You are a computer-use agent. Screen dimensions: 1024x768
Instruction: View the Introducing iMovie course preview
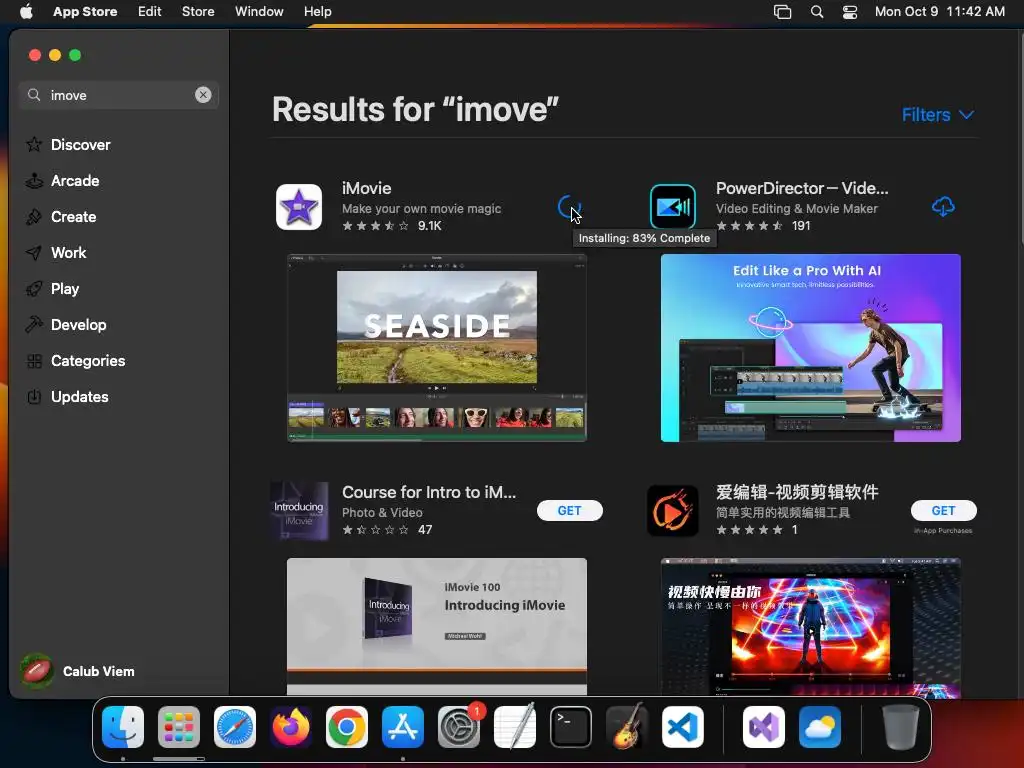(437, 626)
